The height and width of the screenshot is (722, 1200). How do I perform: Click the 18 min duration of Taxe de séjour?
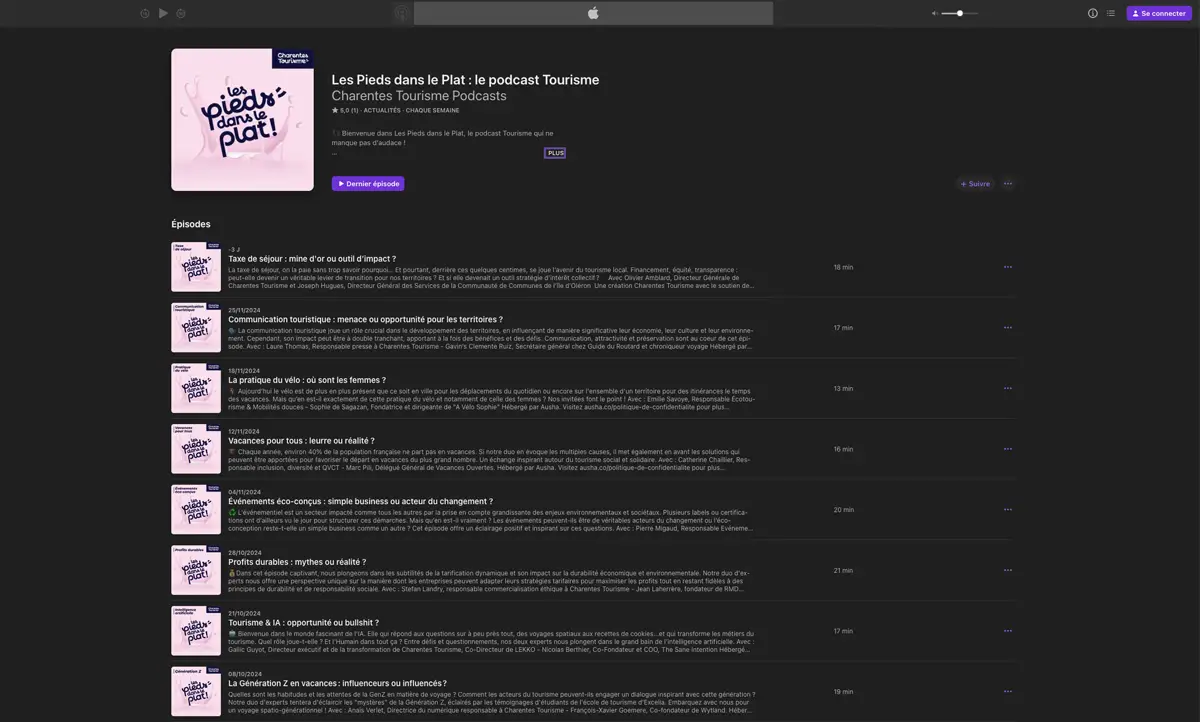843,267
